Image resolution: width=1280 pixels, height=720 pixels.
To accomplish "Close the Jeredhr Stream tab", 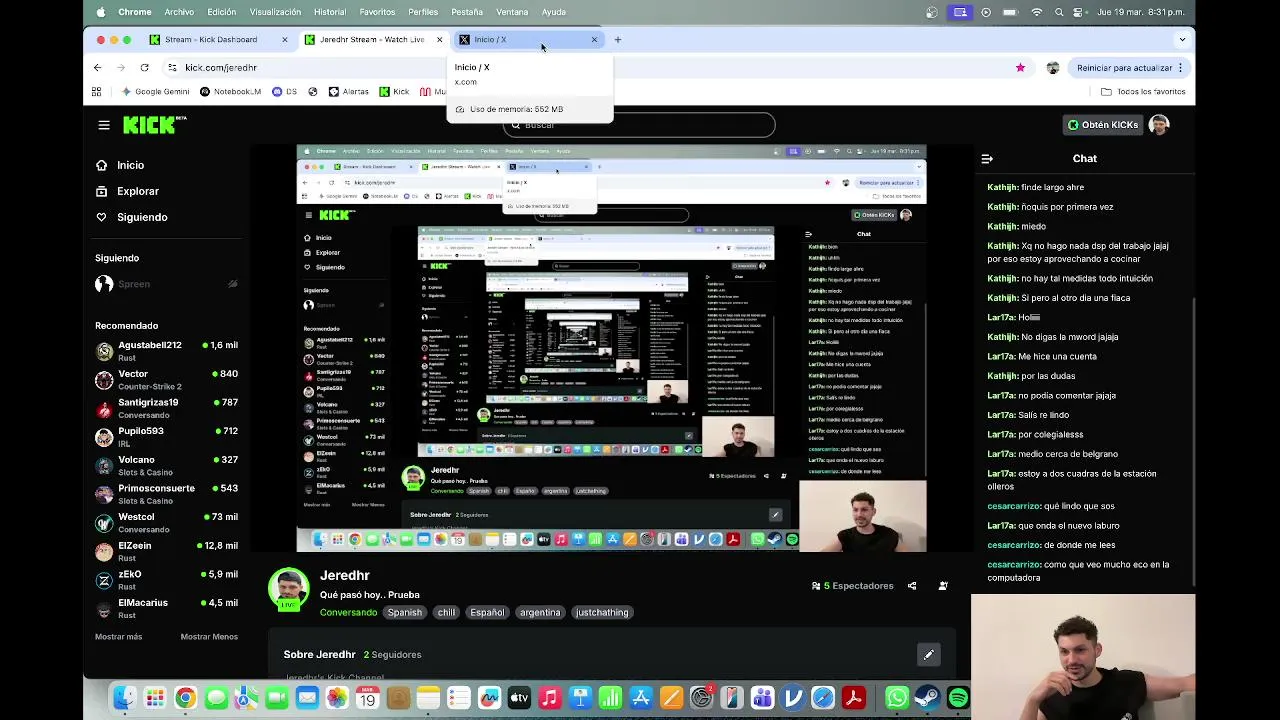I will click(x=439, y=40).
